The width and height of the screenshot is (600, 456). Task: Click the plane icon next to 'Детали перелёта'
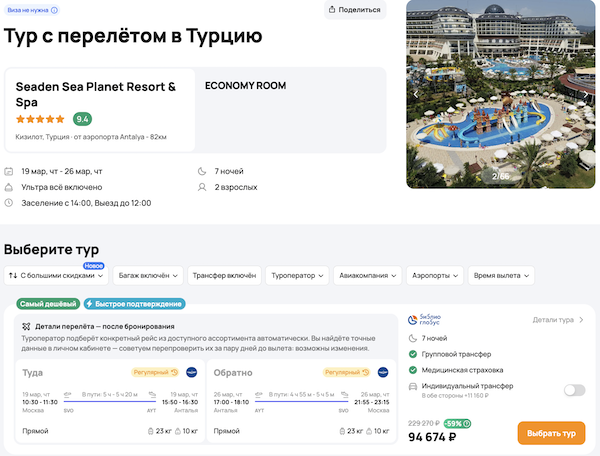(x=26, y=327)
